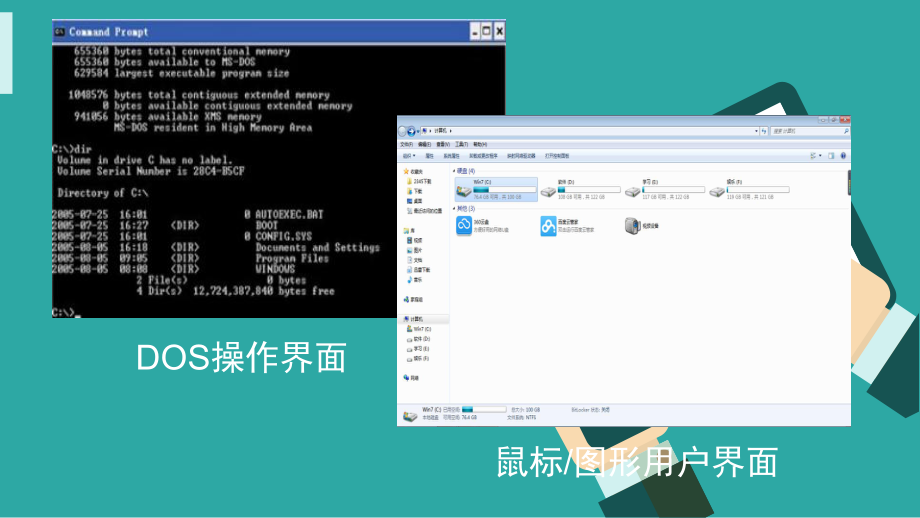The width and height of the screenshot is (920, 518).
Task: Select 图片 library in the sidebar
Action: [x=415, y=250]
